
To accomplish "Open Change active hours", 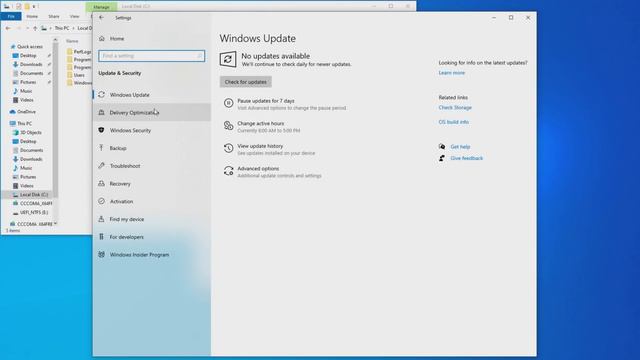I will [x=260, y=123].
